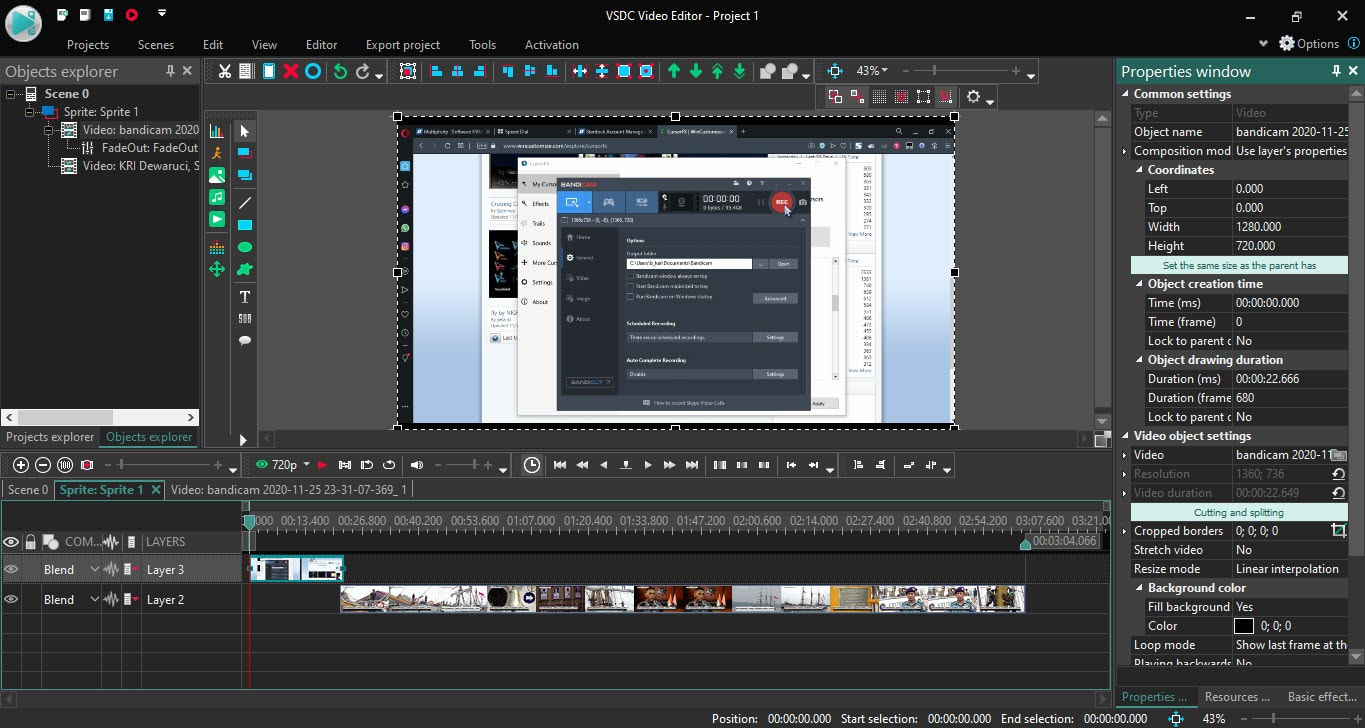Open Options in the top right
Viewport: 1365px width, 728px height.
point(1309,44)
